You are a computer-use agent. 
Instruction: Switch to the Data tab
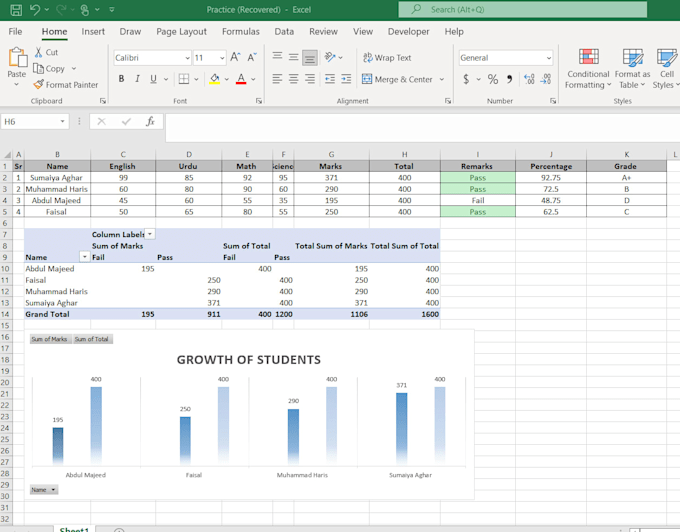[284, 32]
